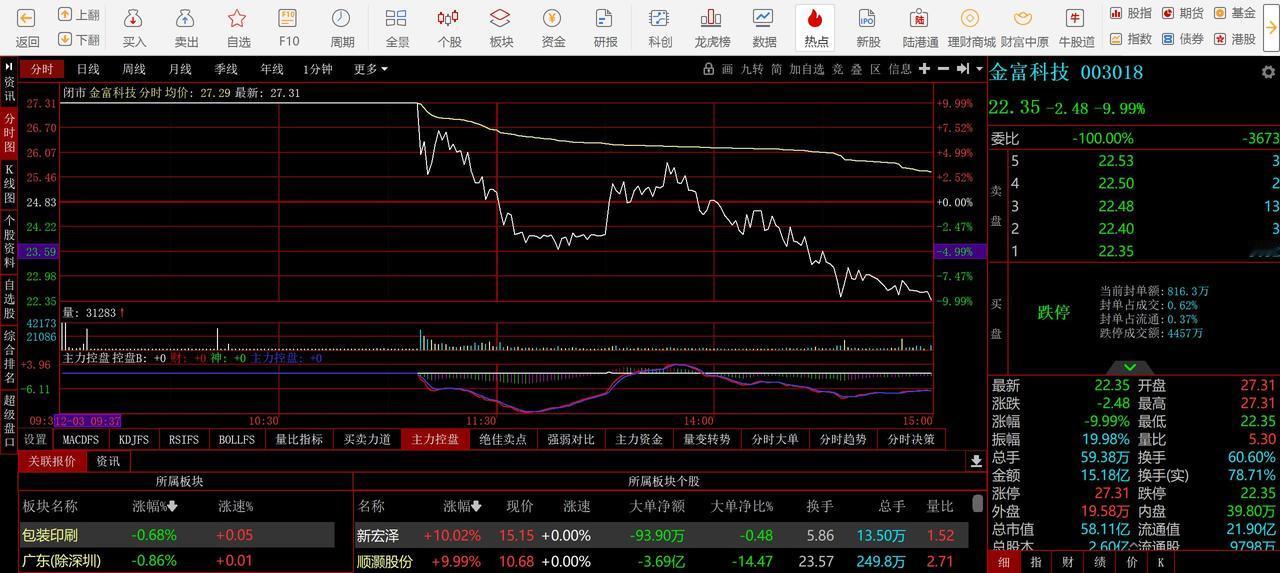Click the 股指 stock index shortcut
Screen dimensions: 1280x573
pos(1131,13)
